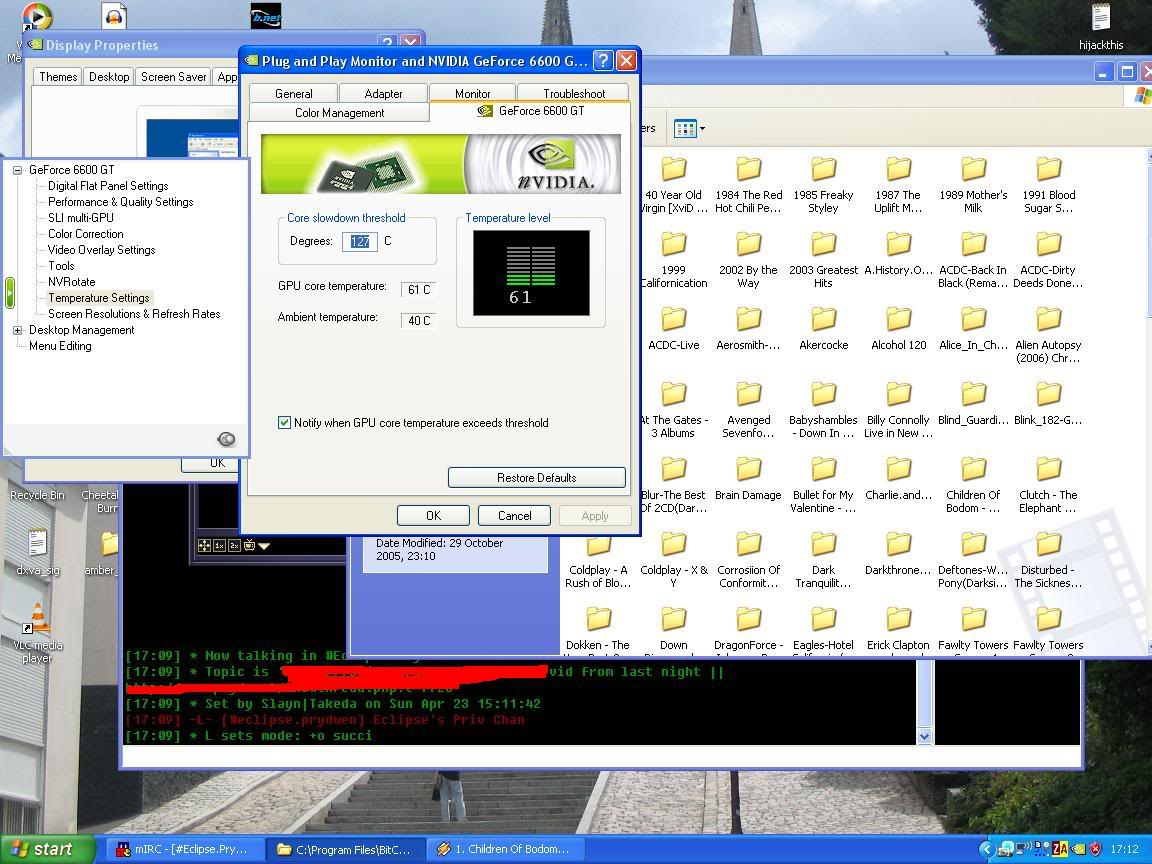The image size is (1152, 864).
Task: Select the ACDC-Back In Black folder
Action: coord(973,259)
